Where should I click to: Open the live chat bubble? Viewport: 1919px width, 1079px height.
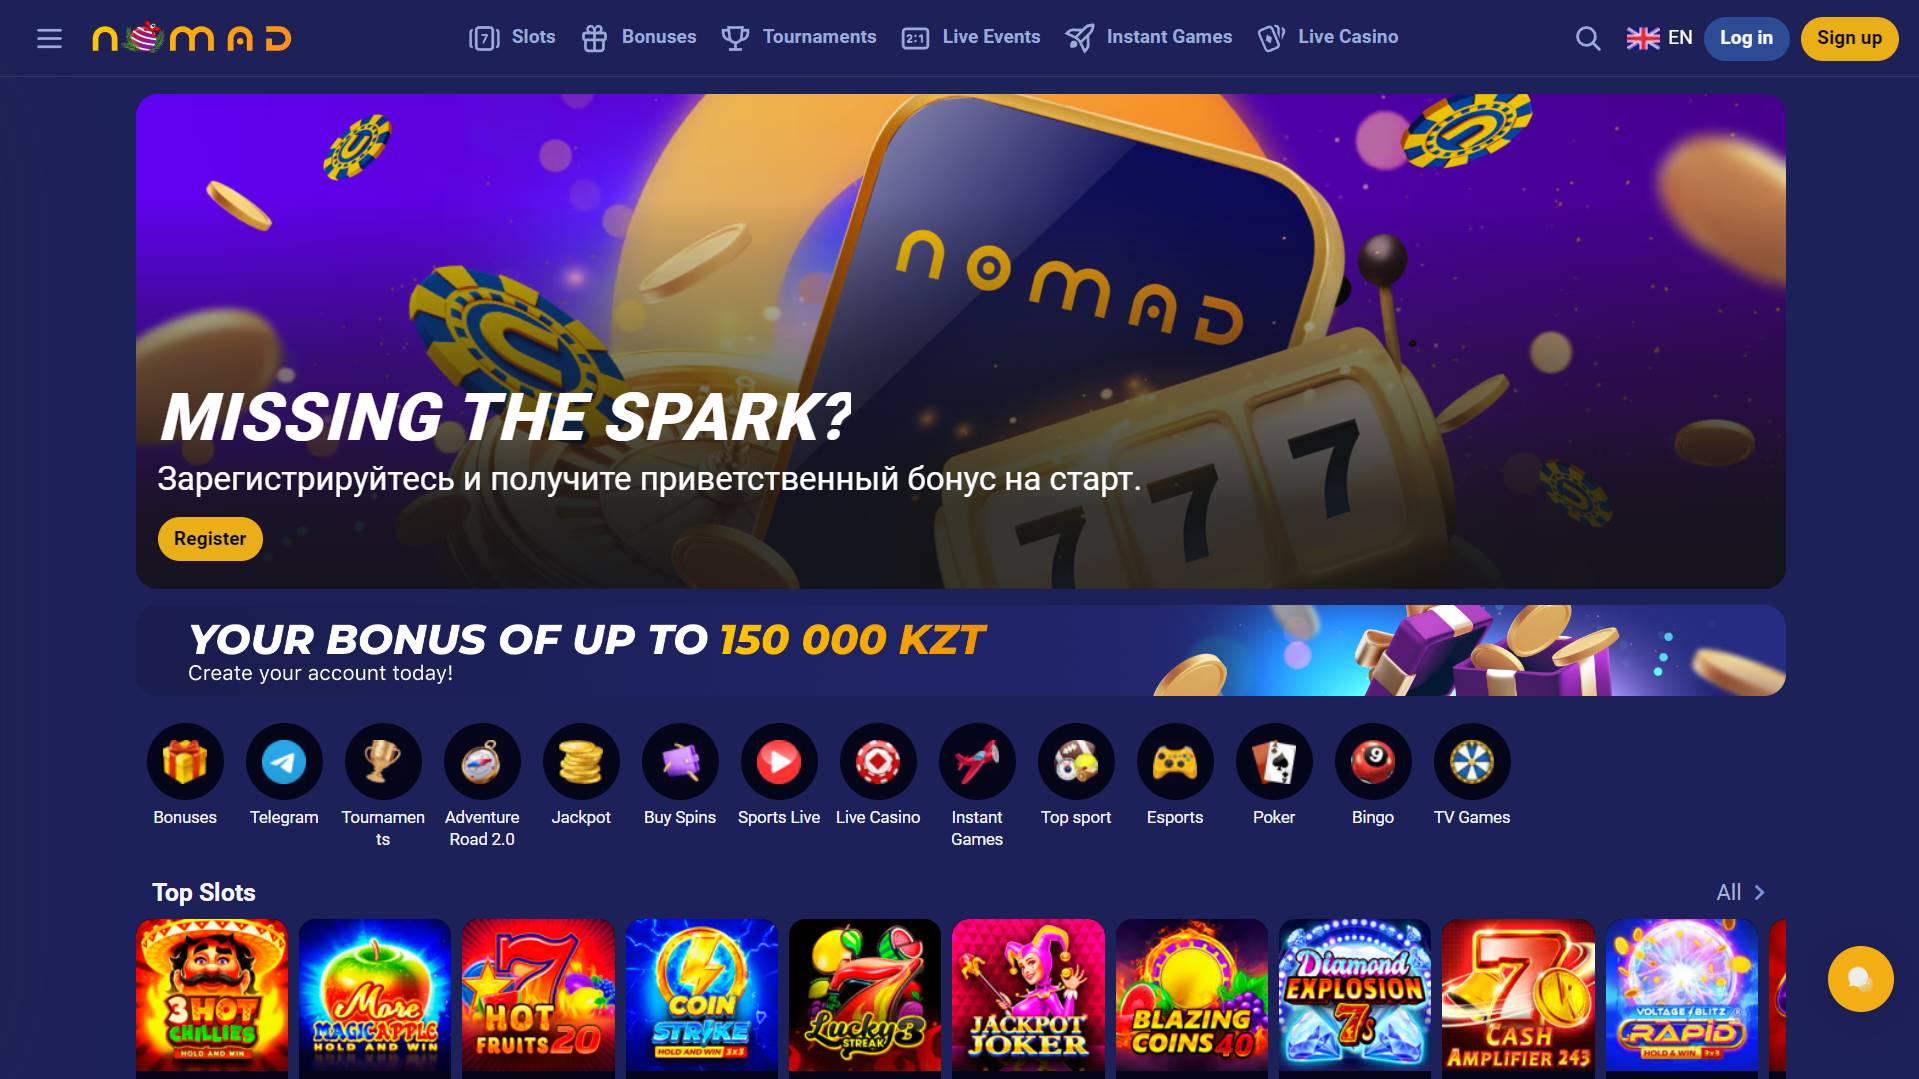tap(1860, 979)
